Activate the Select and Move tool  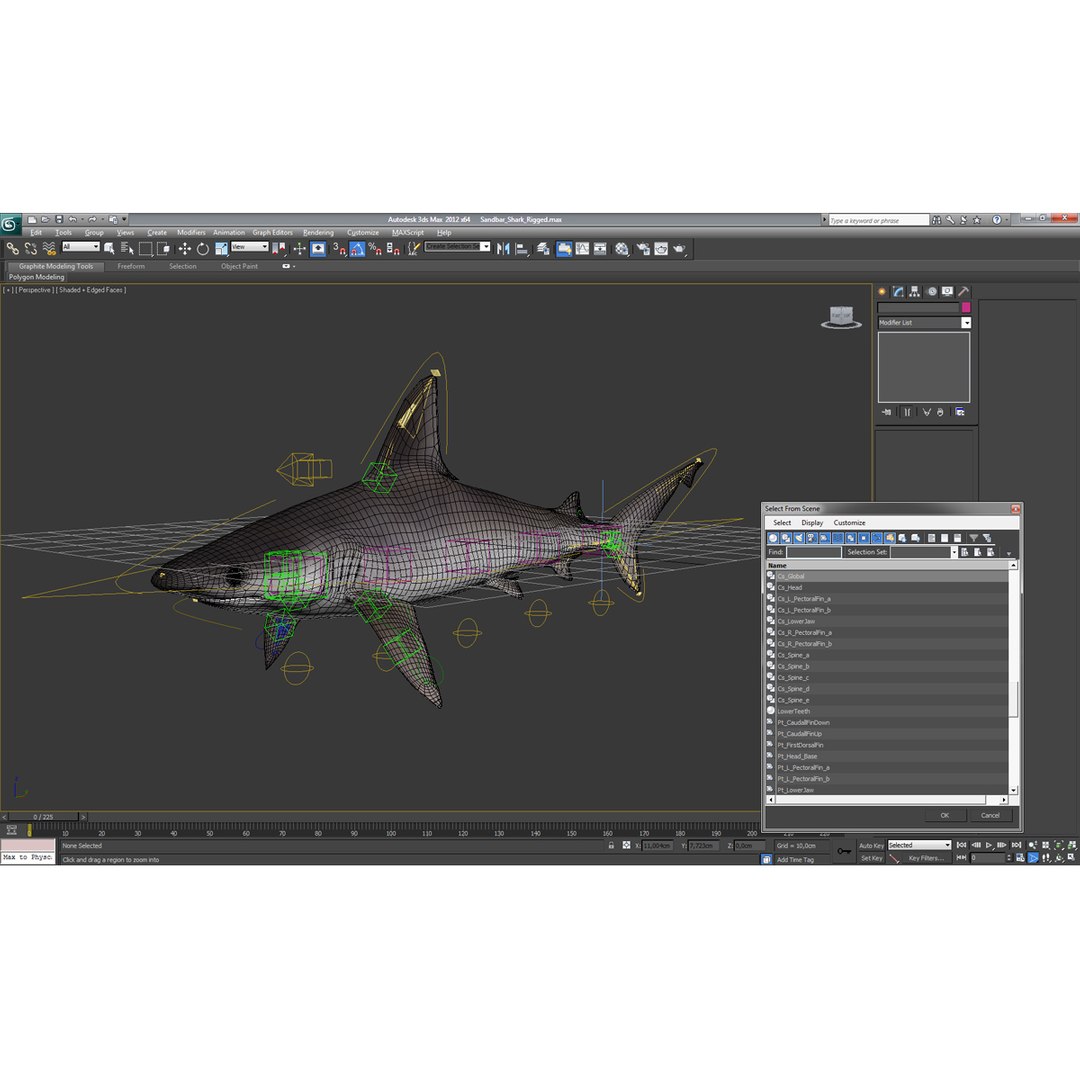pos(185,249)
